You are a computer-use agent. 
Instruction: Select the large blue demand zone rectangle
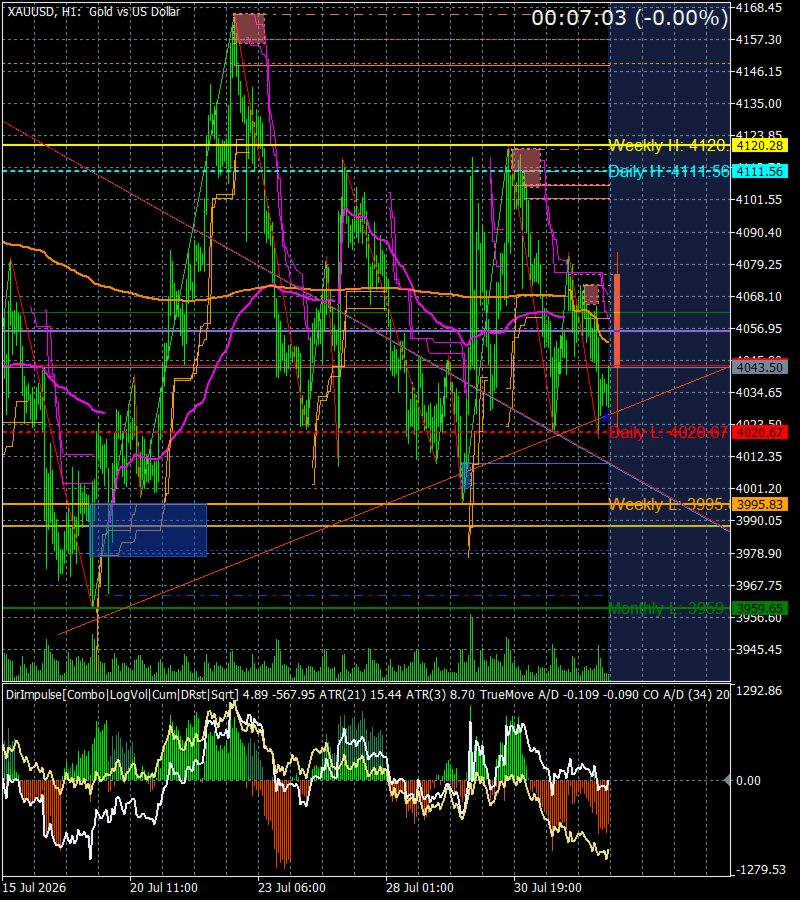[148, 530]
